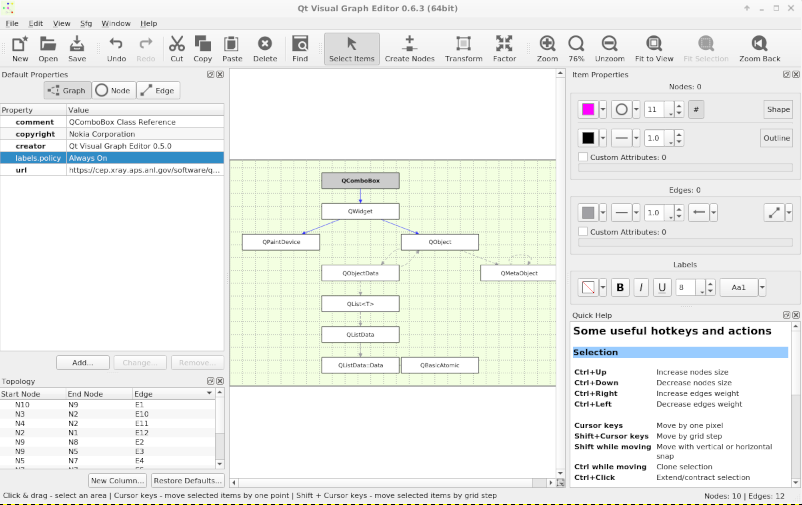The height and width of the screenshot is (505, 802).
Task: Enable nodes Custom Attributes checkbox
Action: 583,157
